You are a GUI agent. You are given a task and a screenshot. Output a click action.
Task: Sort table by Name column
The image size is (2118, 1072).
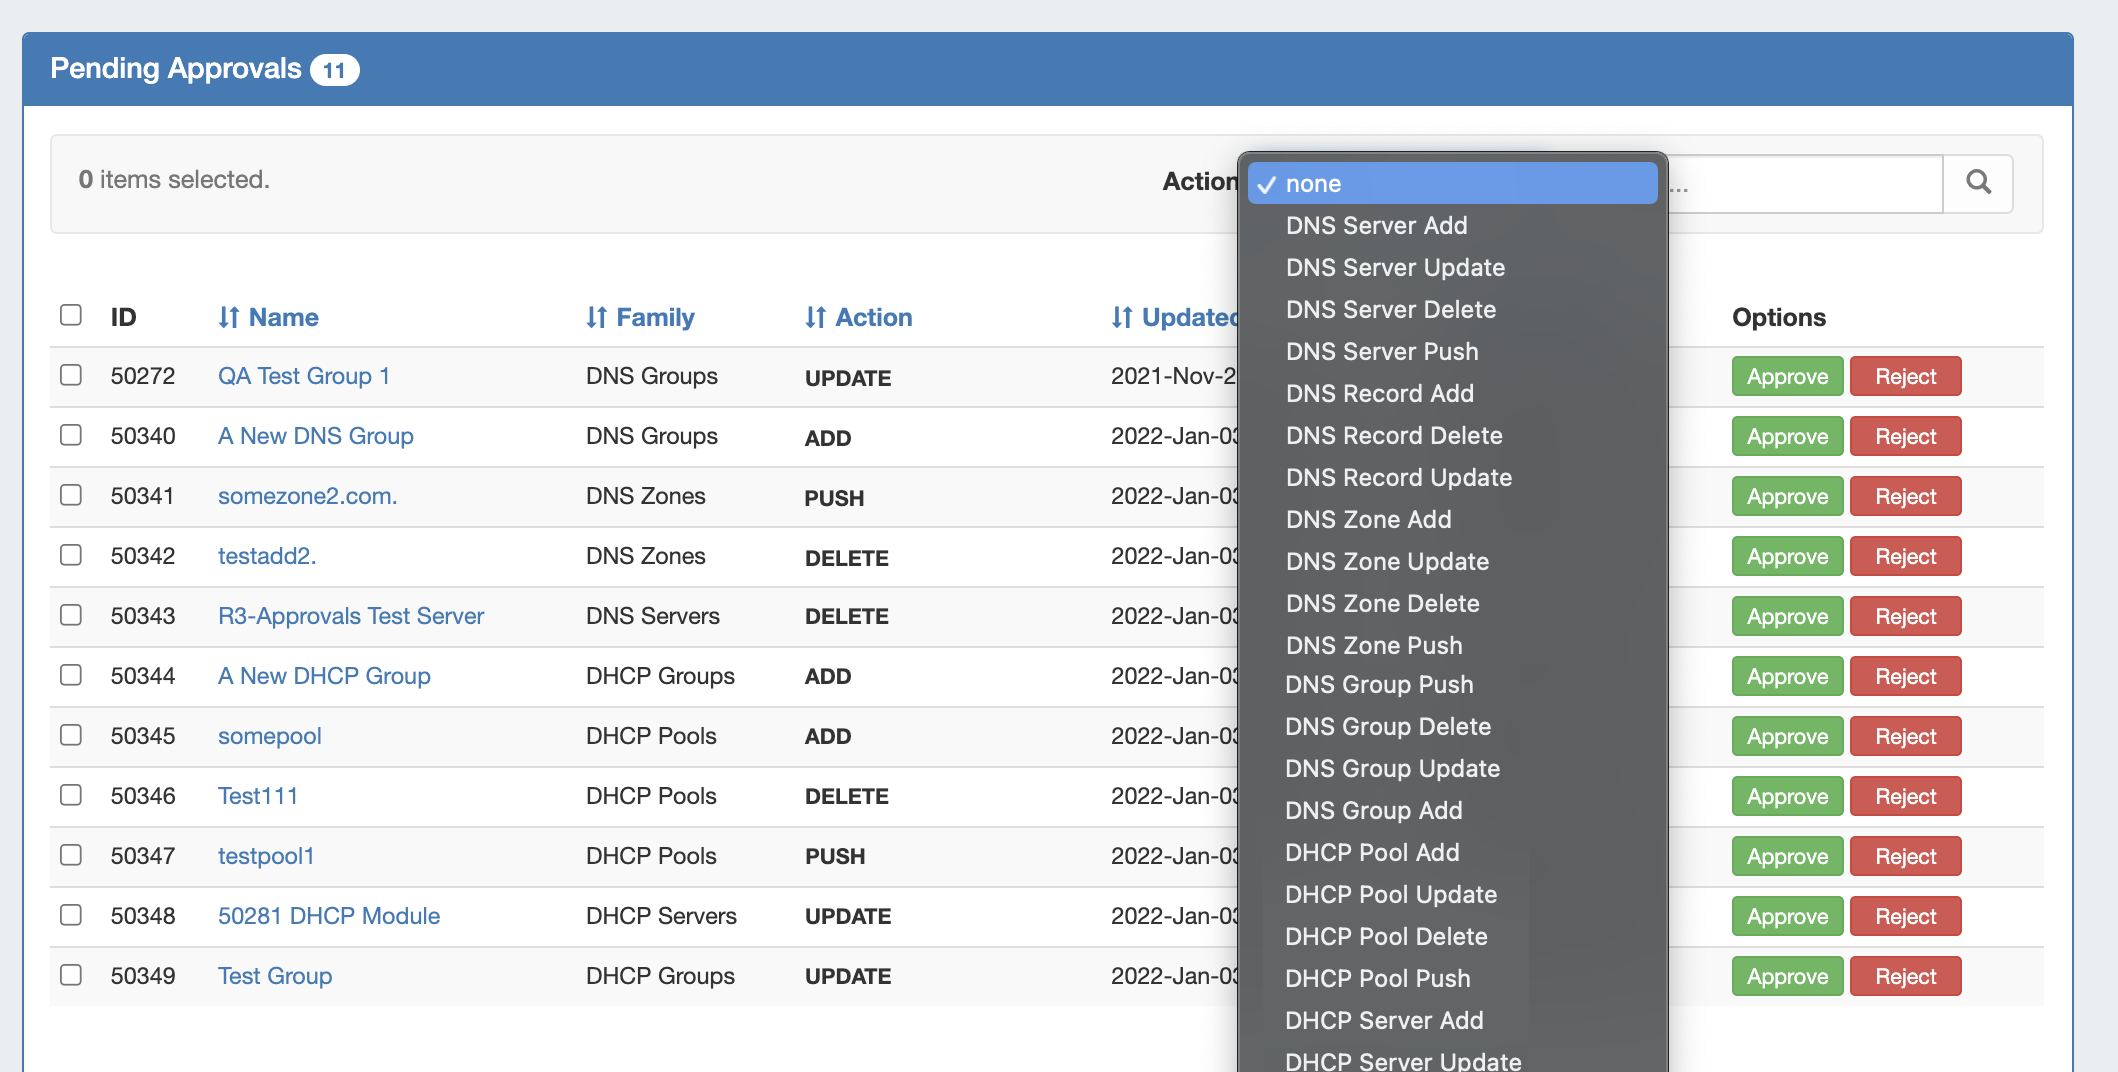click(x=268, y=318)
